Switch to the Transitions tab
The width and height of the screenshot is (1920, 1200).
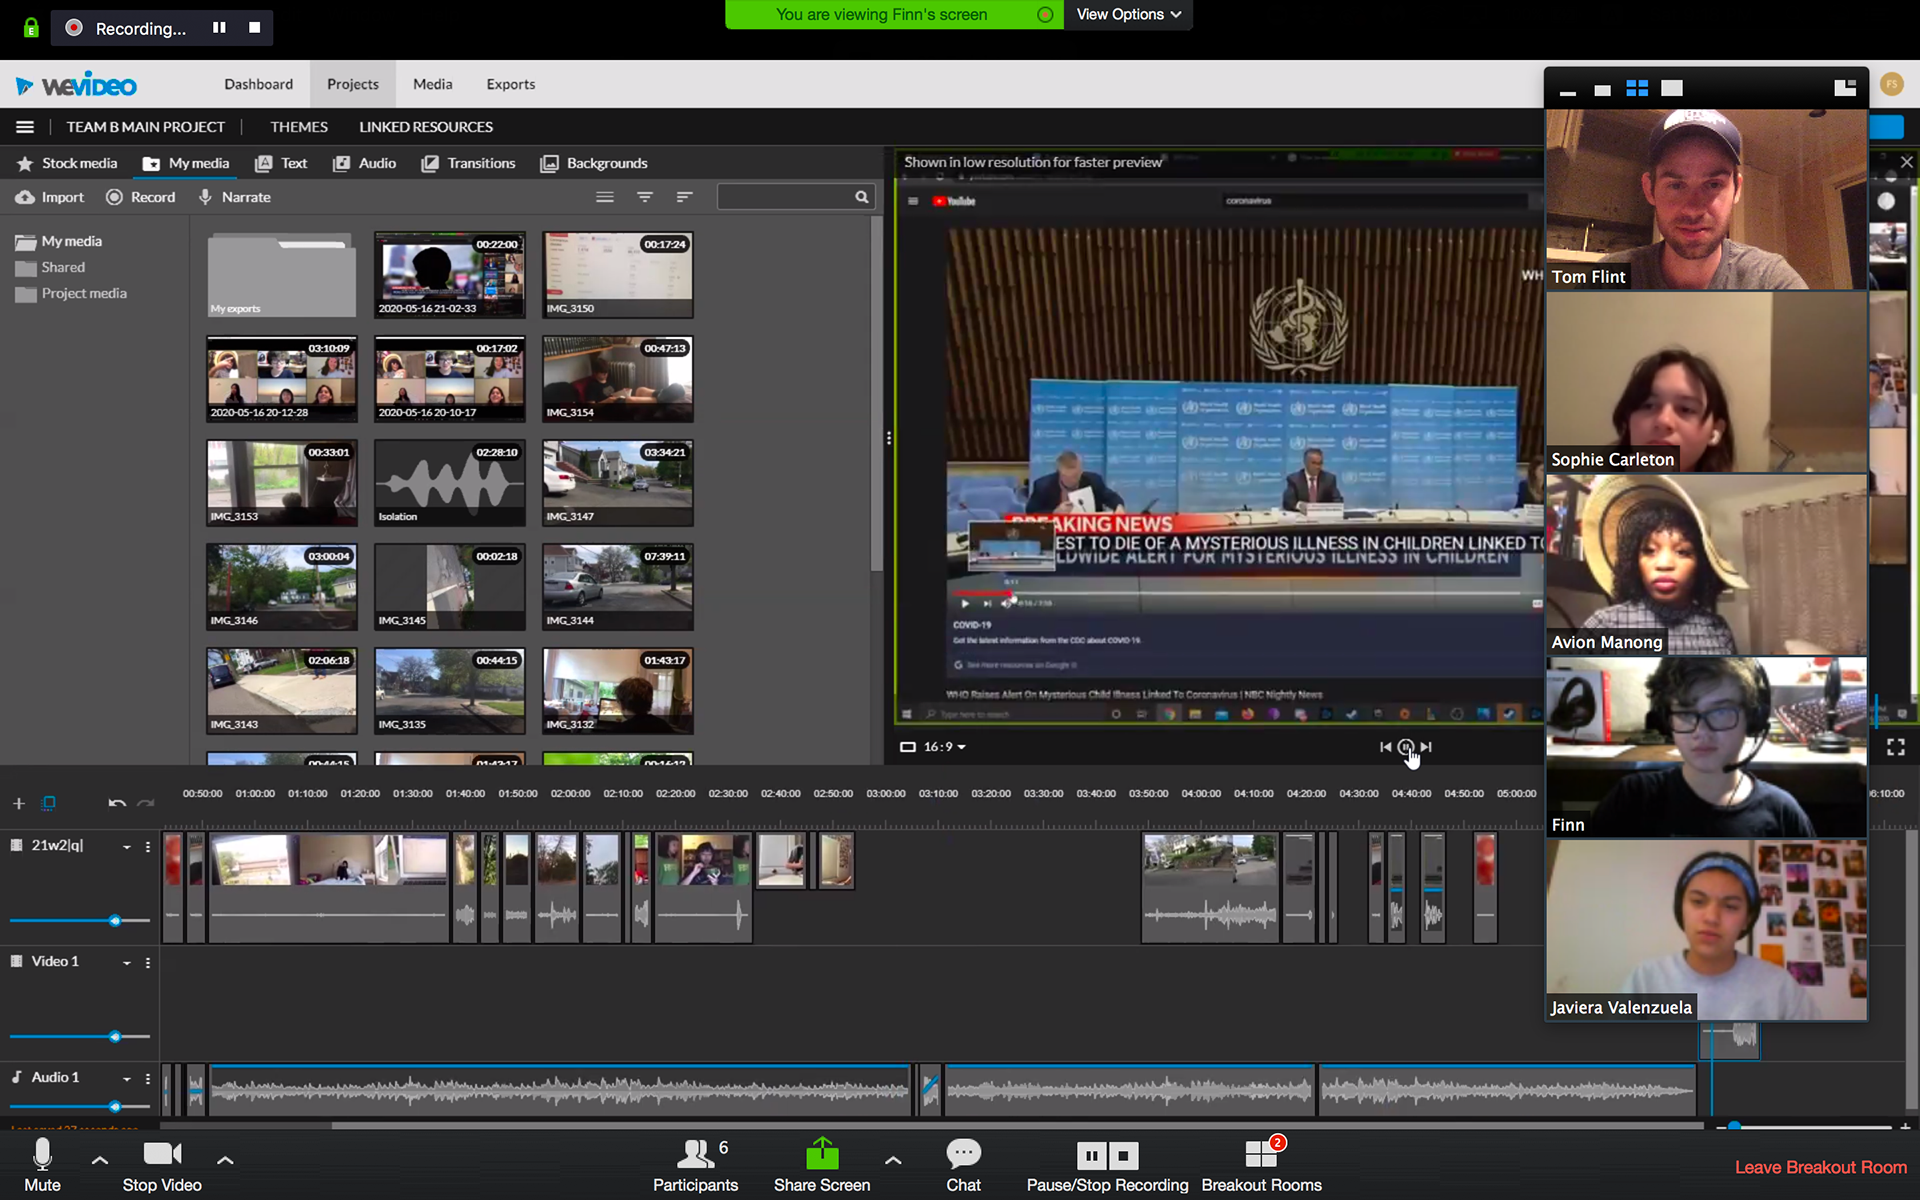(469, 163)
